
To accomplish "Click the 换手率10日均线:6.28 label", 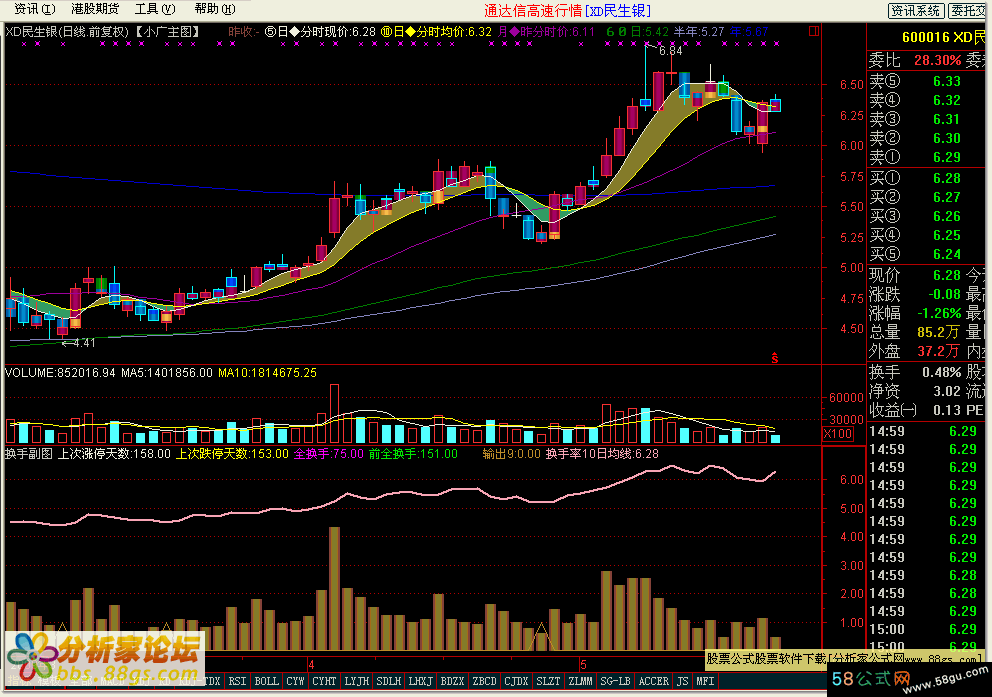I will [x=602, y=453].
